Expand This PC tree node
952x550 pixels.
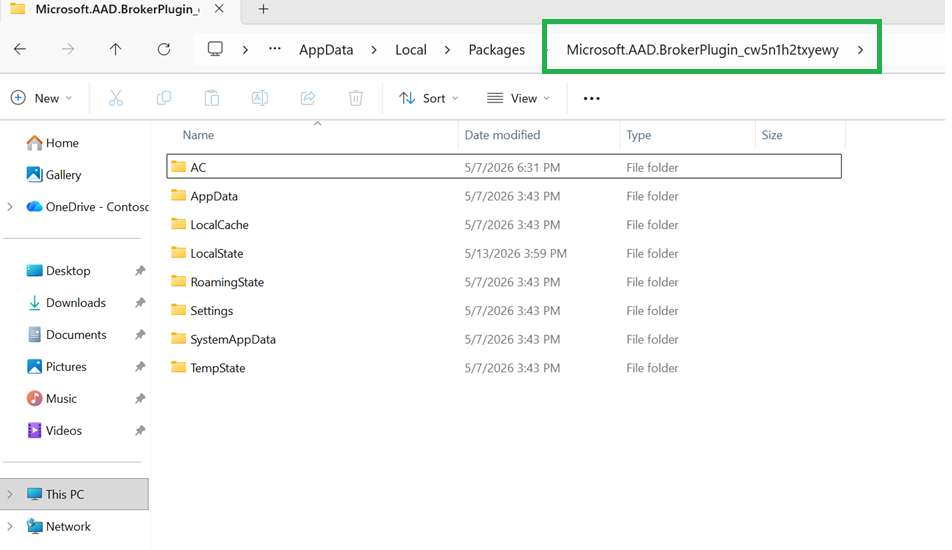pyautogui.click(x=10, y=494)
